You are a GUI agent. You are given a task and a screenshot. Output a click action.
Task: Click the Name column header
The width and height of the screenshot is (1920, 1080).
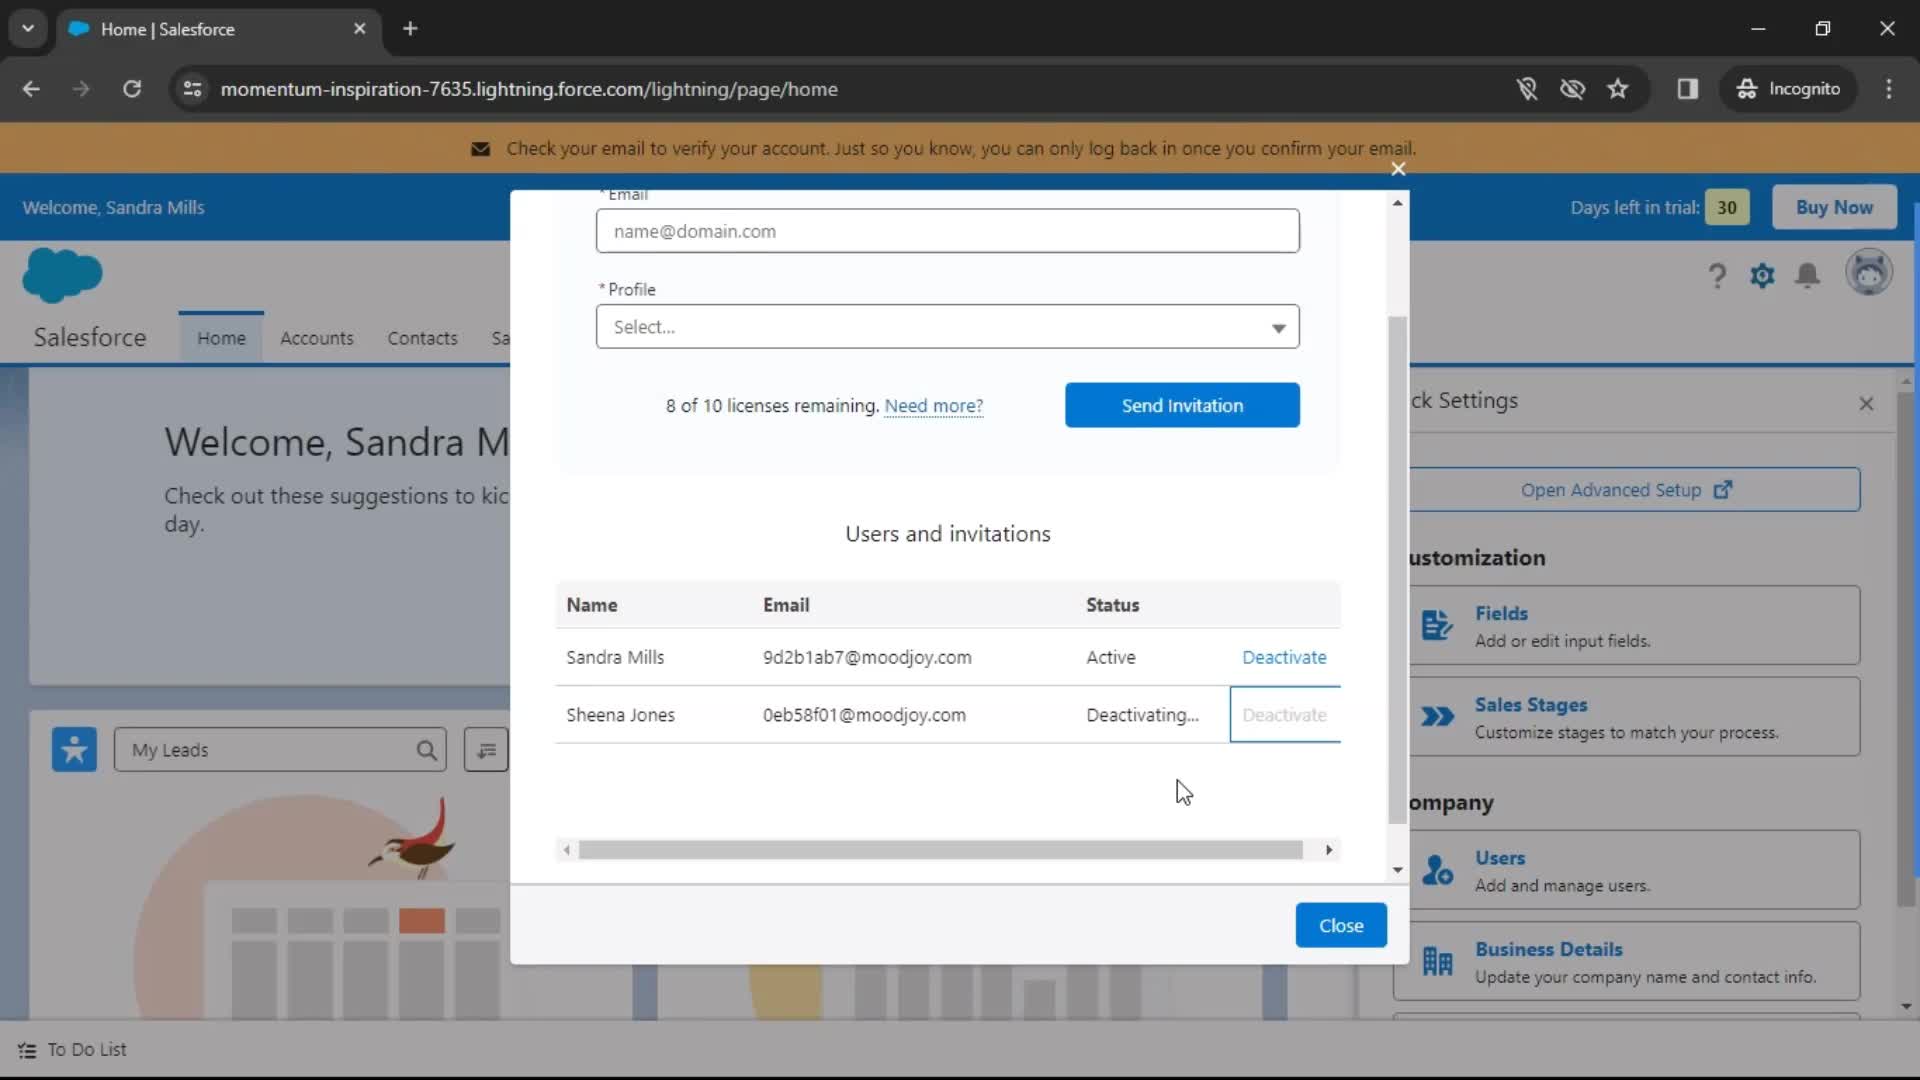(591, 605)
